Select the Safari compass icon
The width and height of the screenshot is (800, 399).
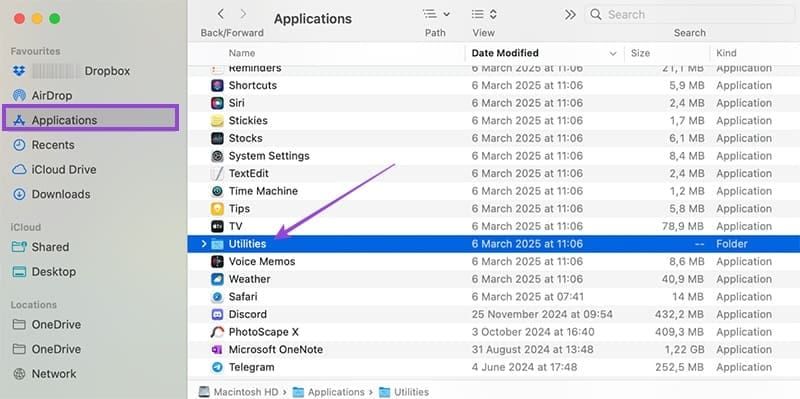coord(217,297)
